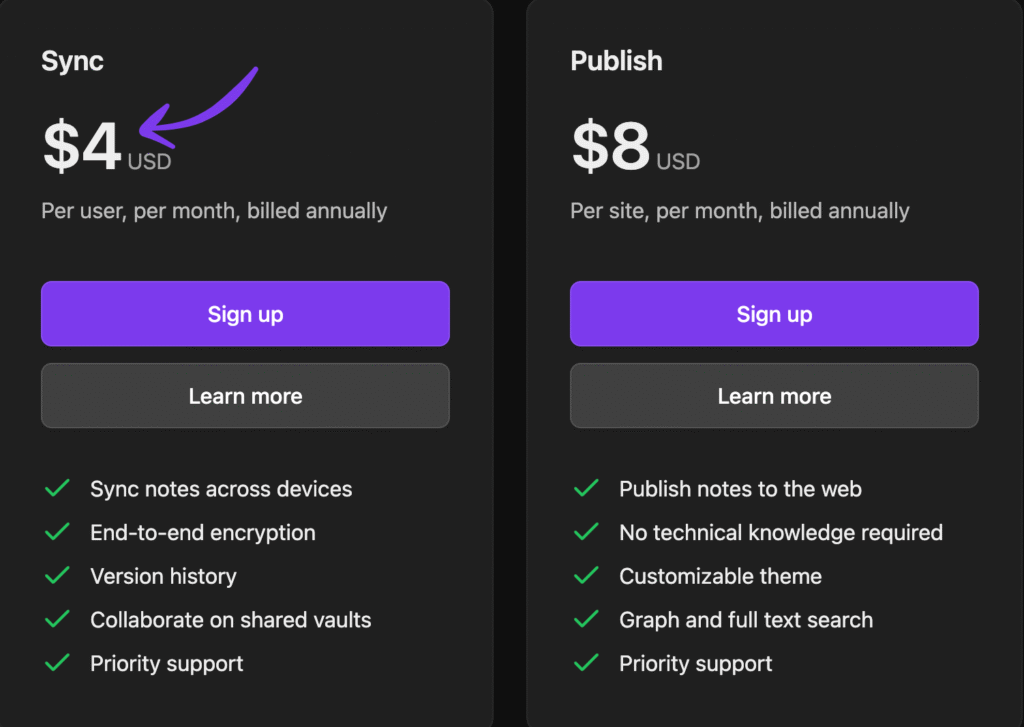Click Sign up button under Publish plan

click(774, 314)
